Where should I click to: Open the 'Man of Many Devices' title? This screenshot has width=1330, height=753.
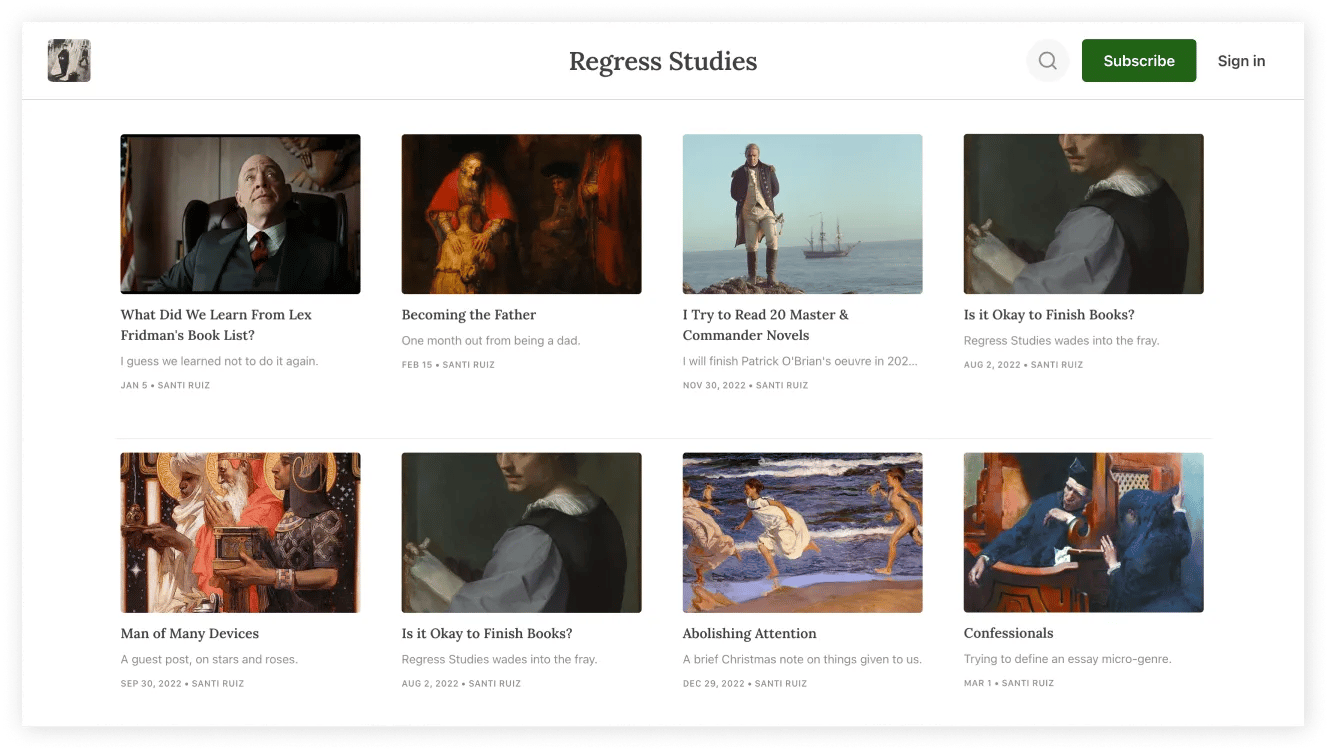(x=189, y=634)
